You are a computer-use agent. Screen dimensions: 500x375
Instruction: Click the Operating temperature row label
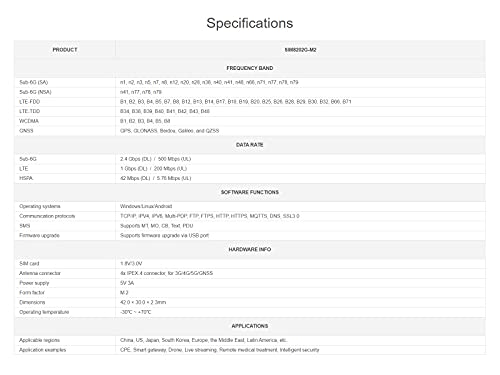(44, 312)
